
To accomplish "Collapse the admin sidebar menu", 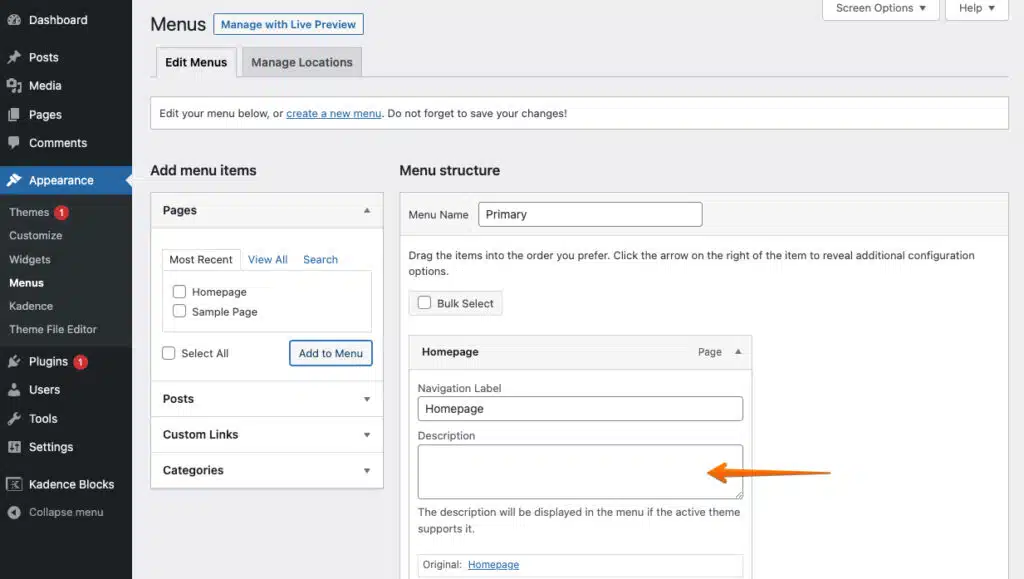I will point(12,512).
